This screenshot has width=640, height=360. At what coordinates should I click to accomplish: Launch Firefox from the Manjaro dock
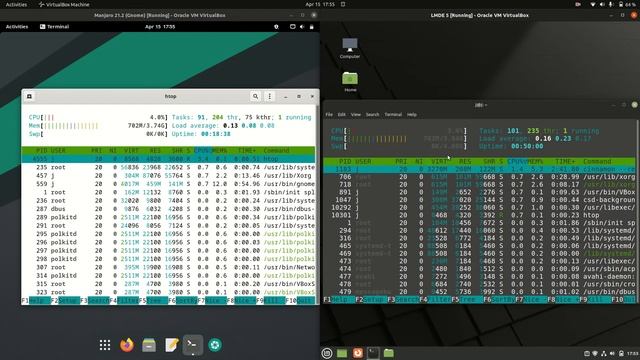(x=127, y=345)
